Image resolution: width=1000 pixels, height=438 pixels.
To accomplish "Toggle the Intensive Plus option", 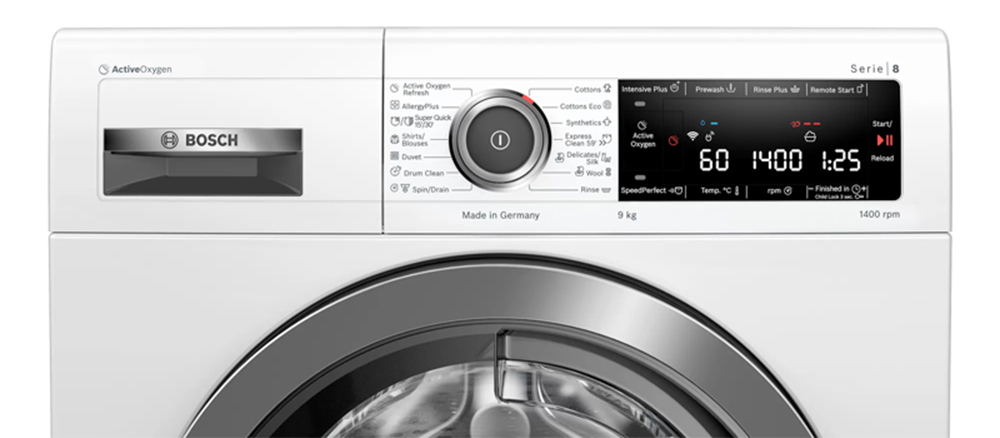I will [651, 89].
